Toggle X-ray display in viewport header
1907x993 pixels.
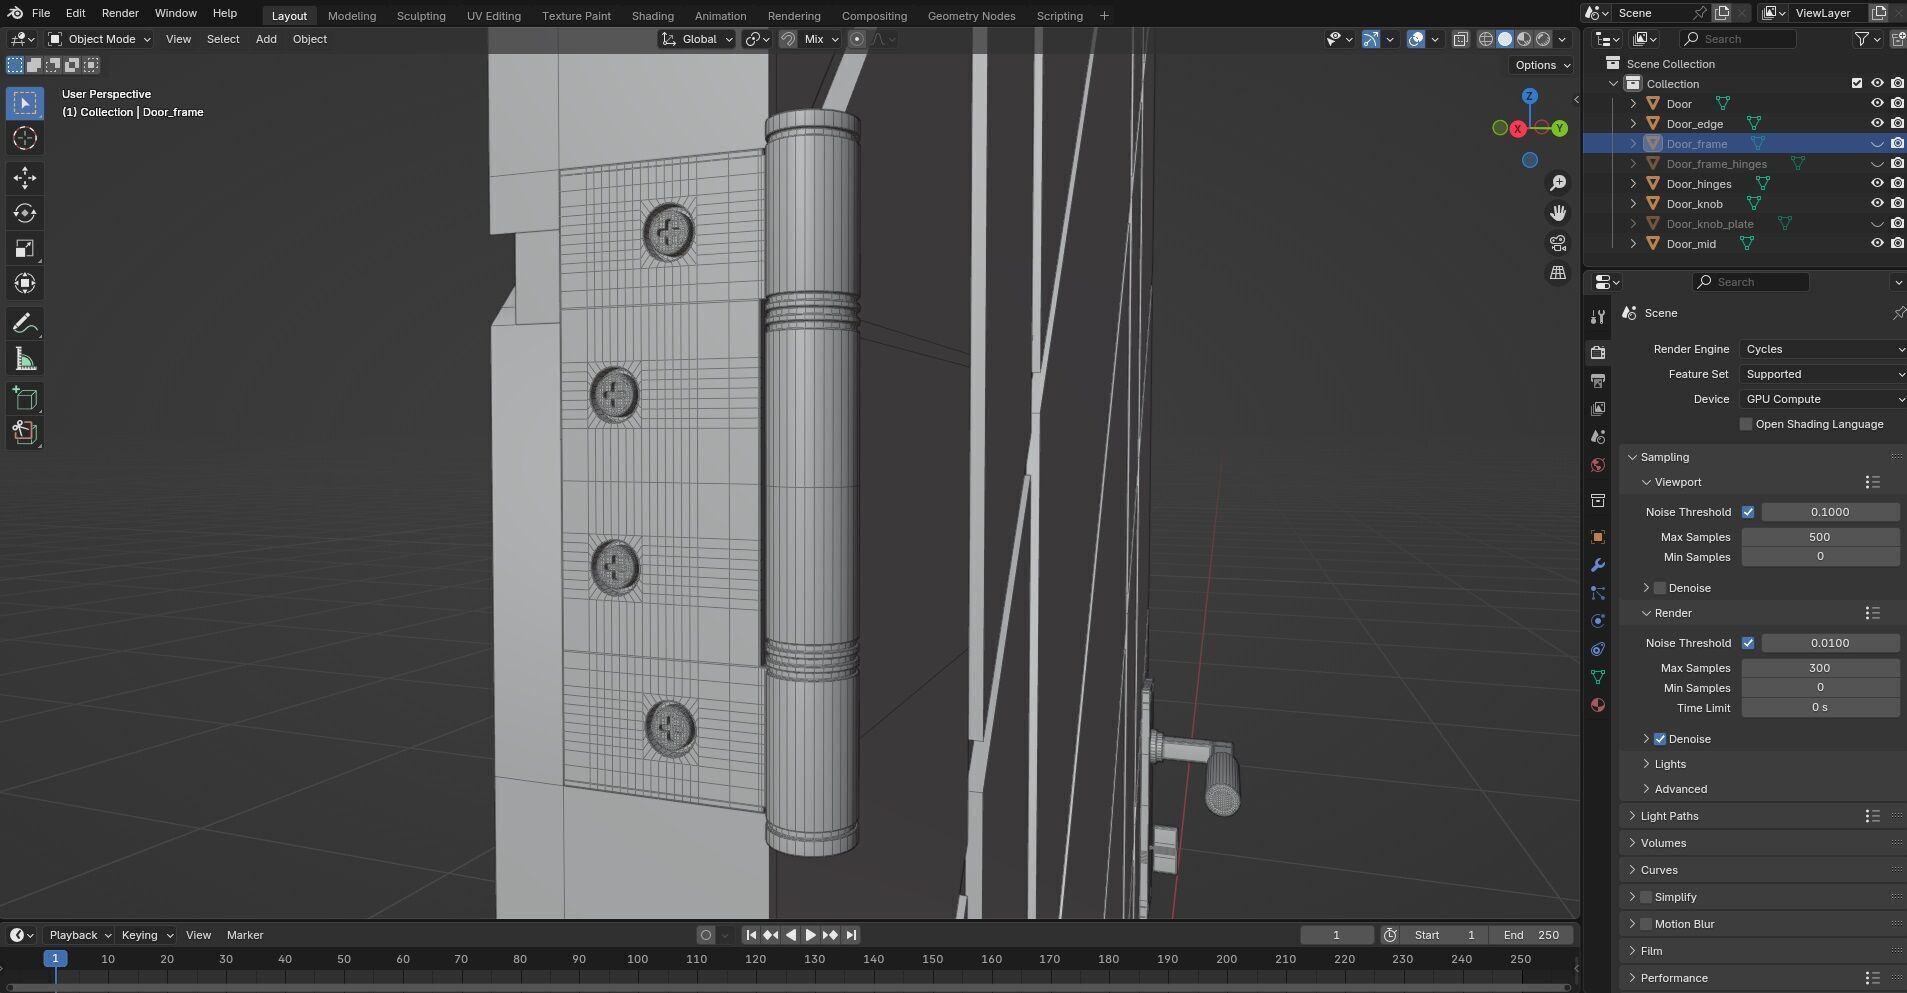(1461, 39)
